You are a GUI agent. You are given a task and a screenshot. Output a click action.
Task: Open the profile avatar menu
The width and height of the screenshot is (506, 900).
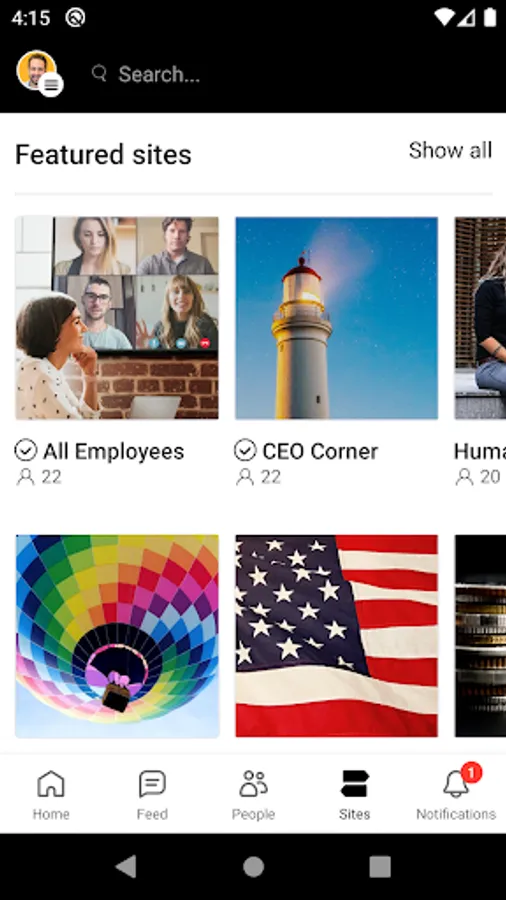38,72
